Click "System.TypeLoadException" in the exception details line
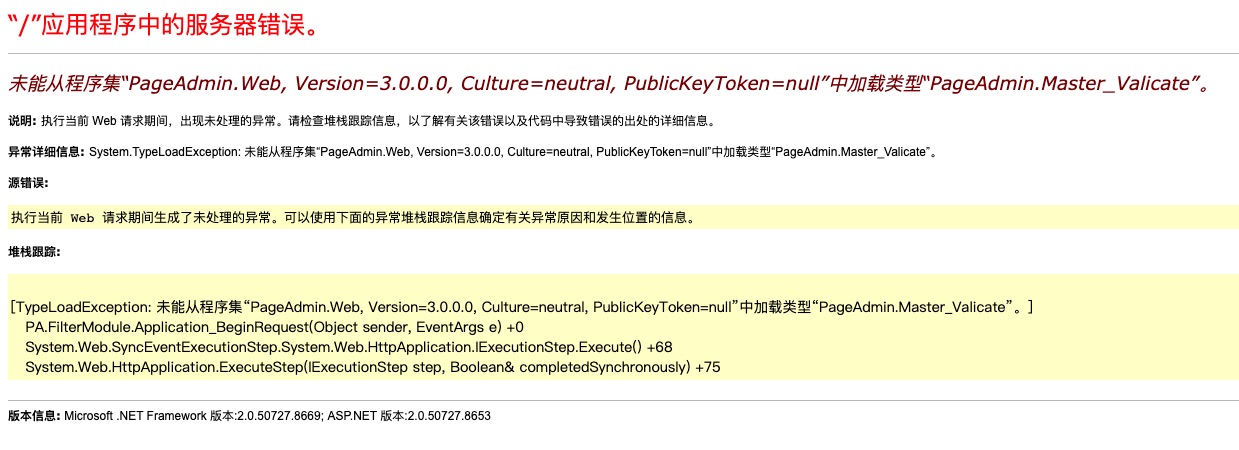Image resolution: width=1239 pixels, height=450 pixels. (x=162, y=152)
